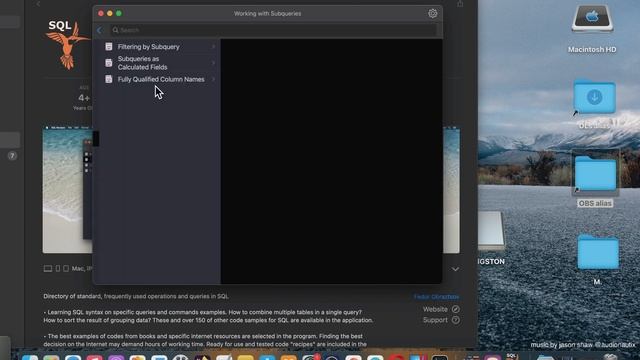Viewport: 640px width, 360px height.
Task: Open the developer name link in App Store
Action: coord(436,297)
